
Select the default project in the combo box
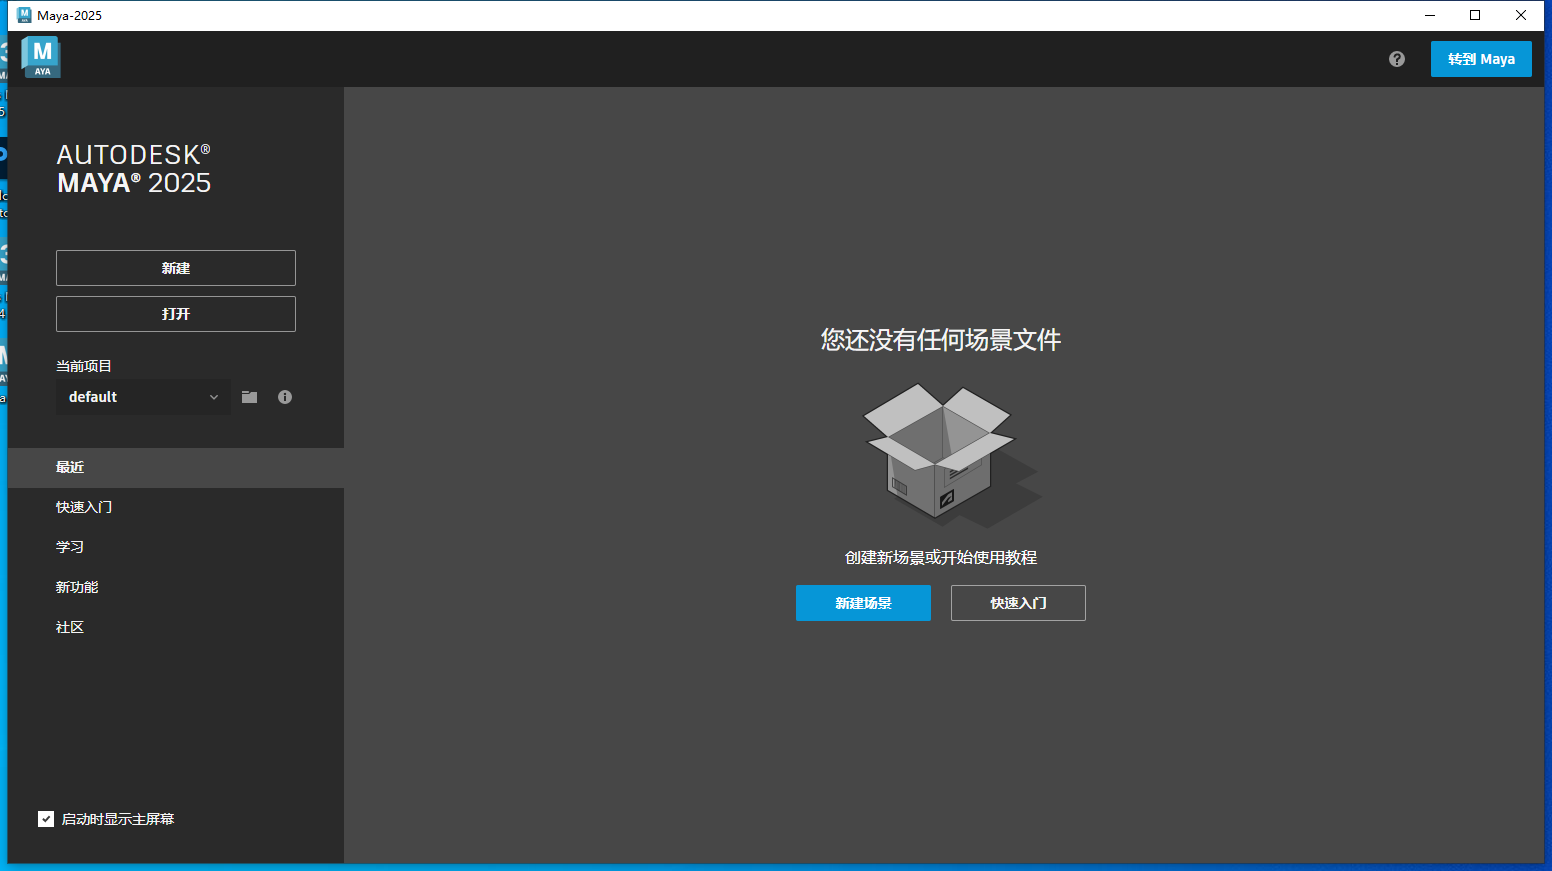tap(120, 396)
